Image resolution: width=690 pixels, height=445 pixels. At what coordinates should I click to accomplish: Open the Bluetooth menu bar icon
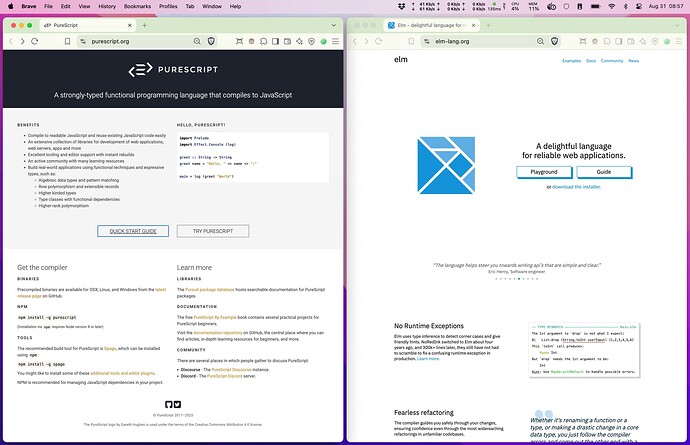coord(625,6)
